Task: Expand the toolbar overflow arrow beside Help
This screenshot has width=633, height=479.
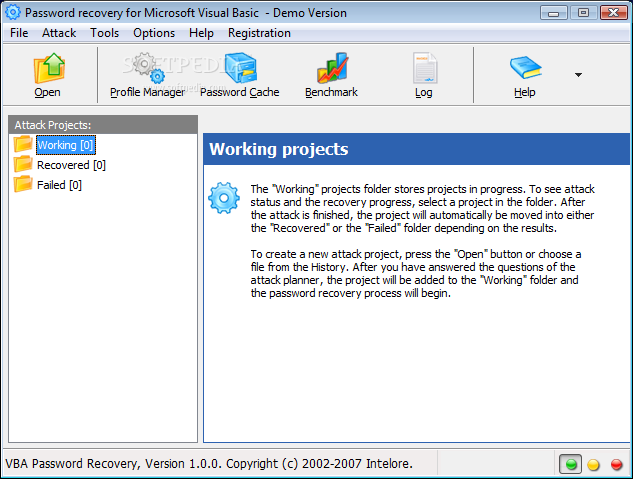Action: pyautogui.click(x=578, y=75)
